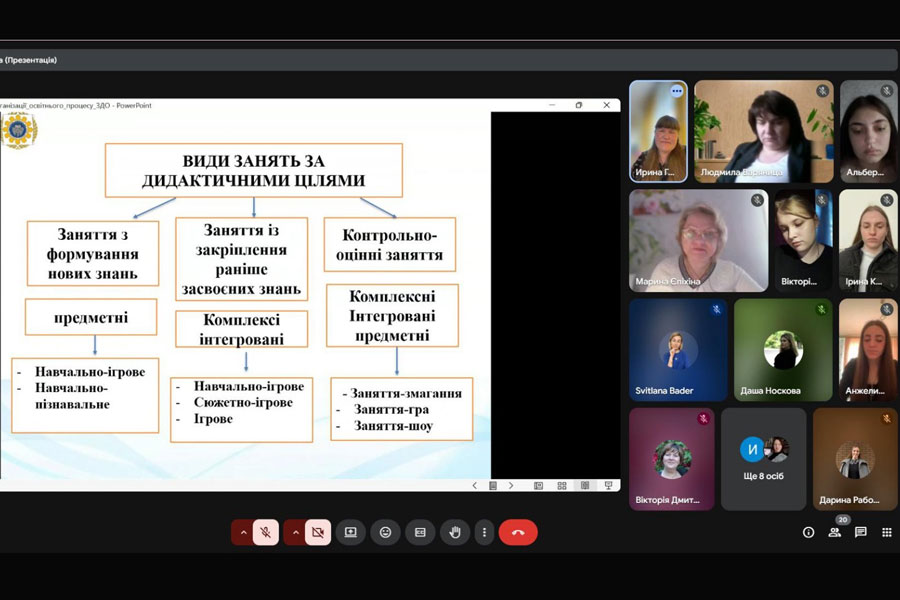900x600 pixels.
Task: Select Дарина Рабо... participant tile
Action: pyautogui.click(x=855, y=459)
